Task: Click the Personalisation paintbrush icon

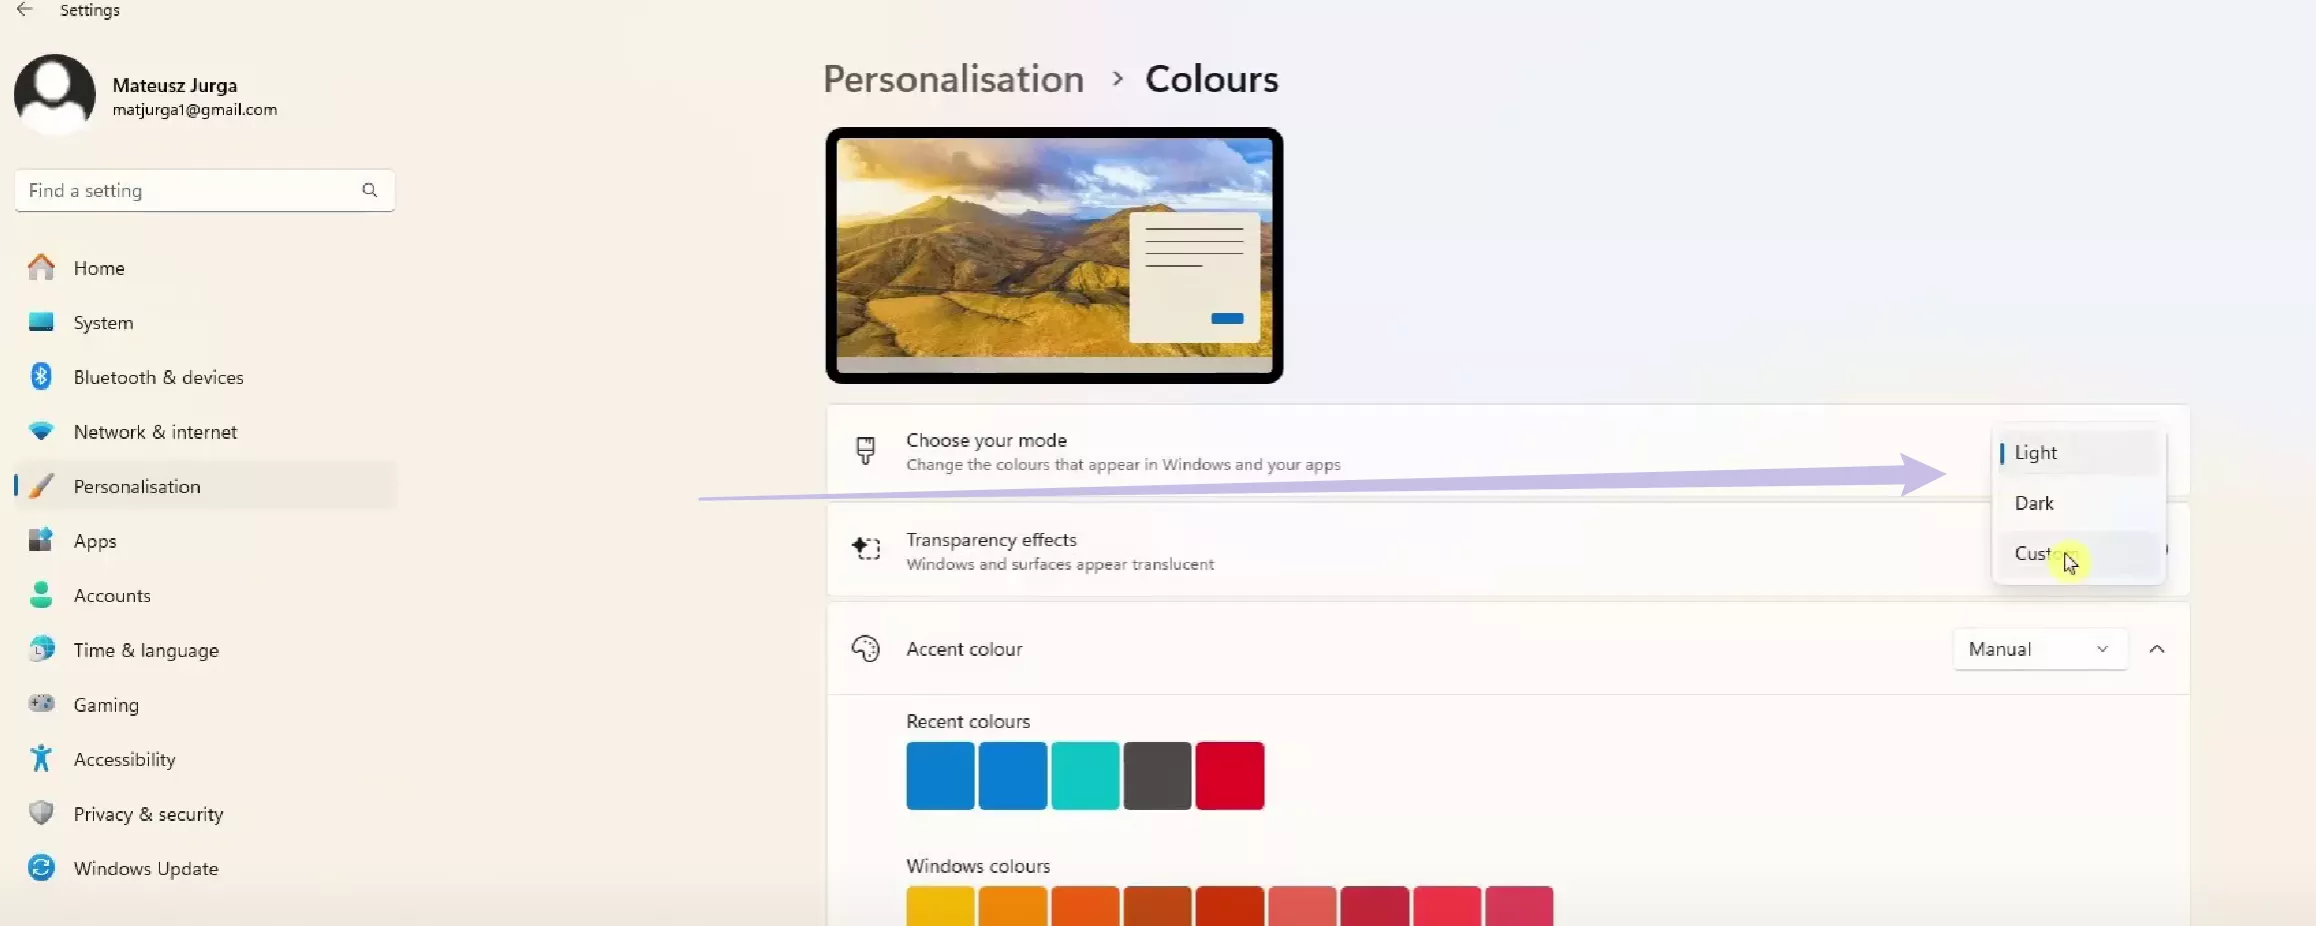Action: click(x=41, y=486)
